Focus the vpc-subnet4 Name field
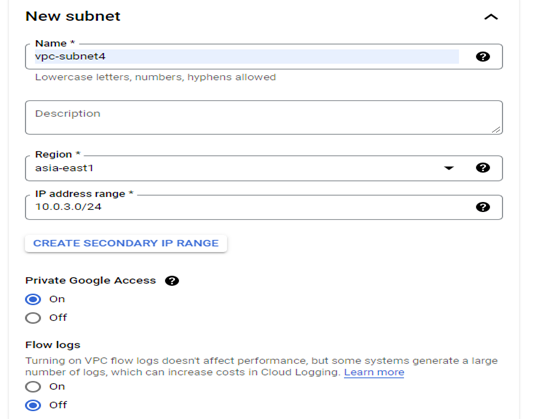This screenshot has width=544, height=419. 246,57
